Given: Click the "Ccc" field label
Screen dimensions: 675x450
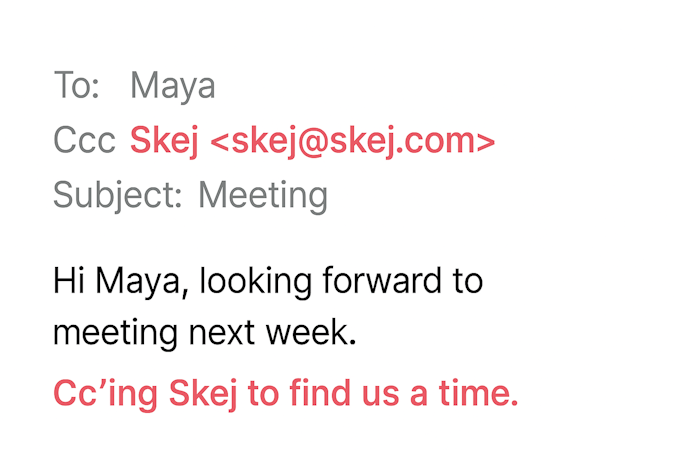Looking at the screenshot, I should click(x=84, y=141).
